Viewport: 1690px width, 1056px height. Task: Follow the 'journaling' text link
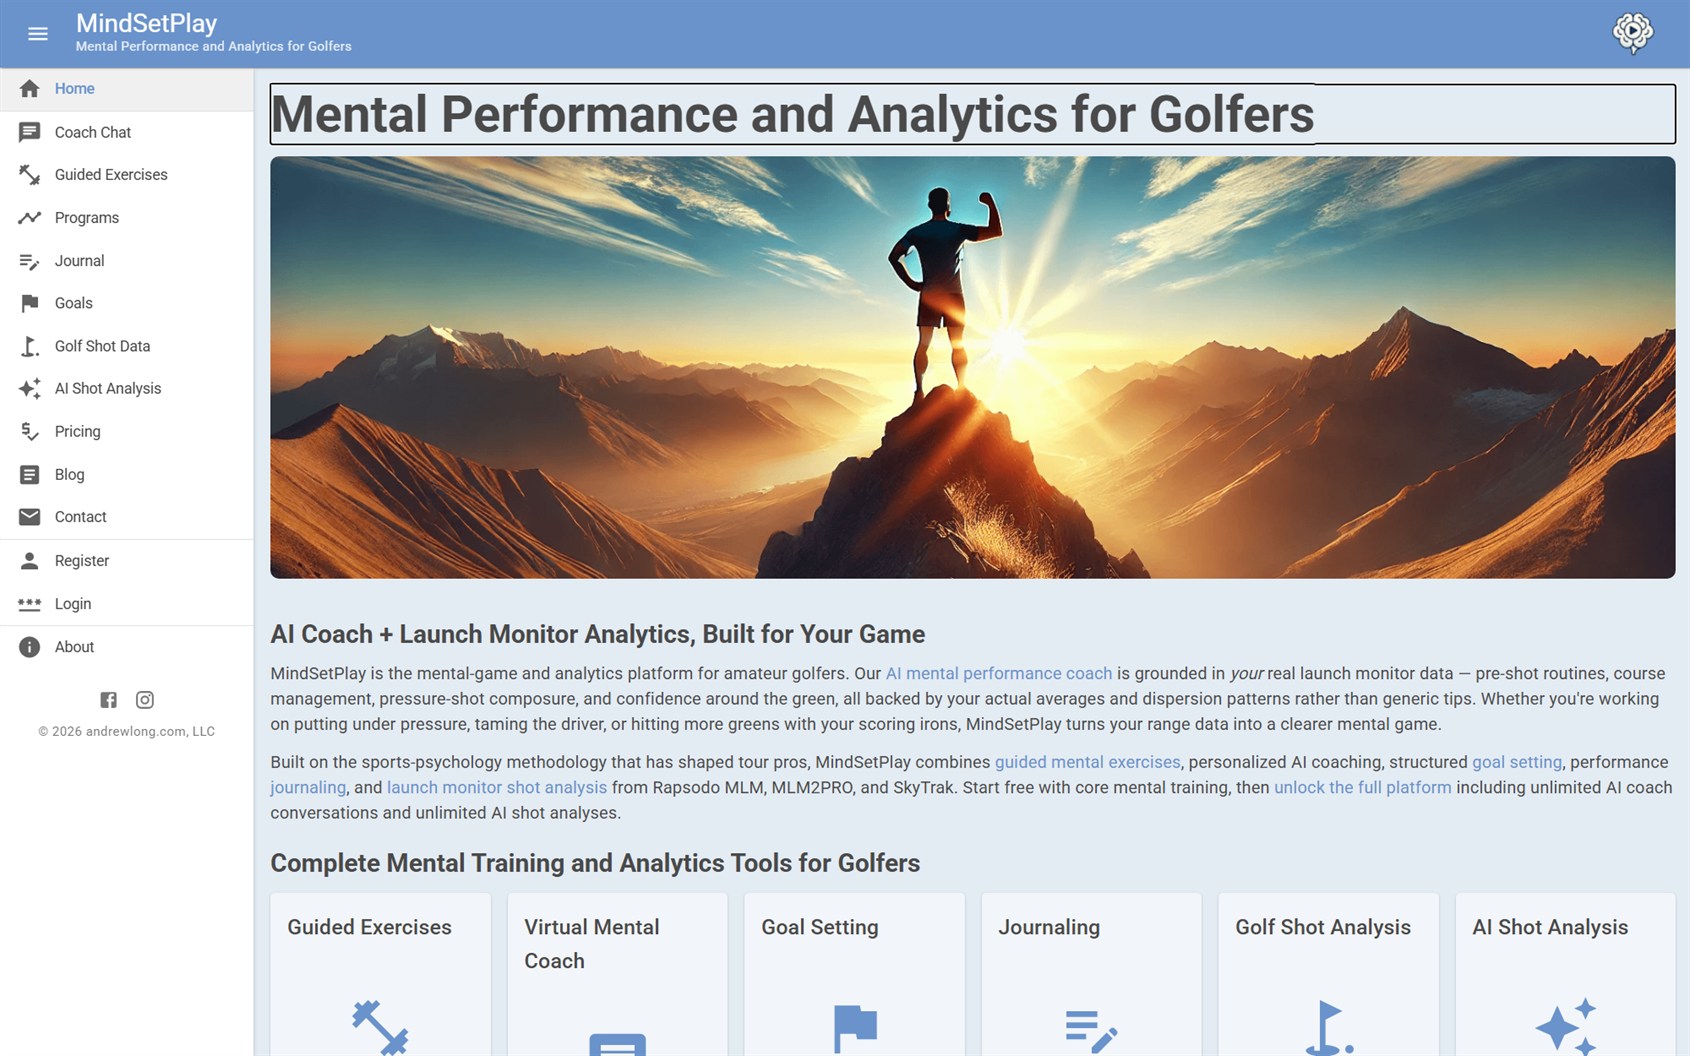[x=308, y=788]
